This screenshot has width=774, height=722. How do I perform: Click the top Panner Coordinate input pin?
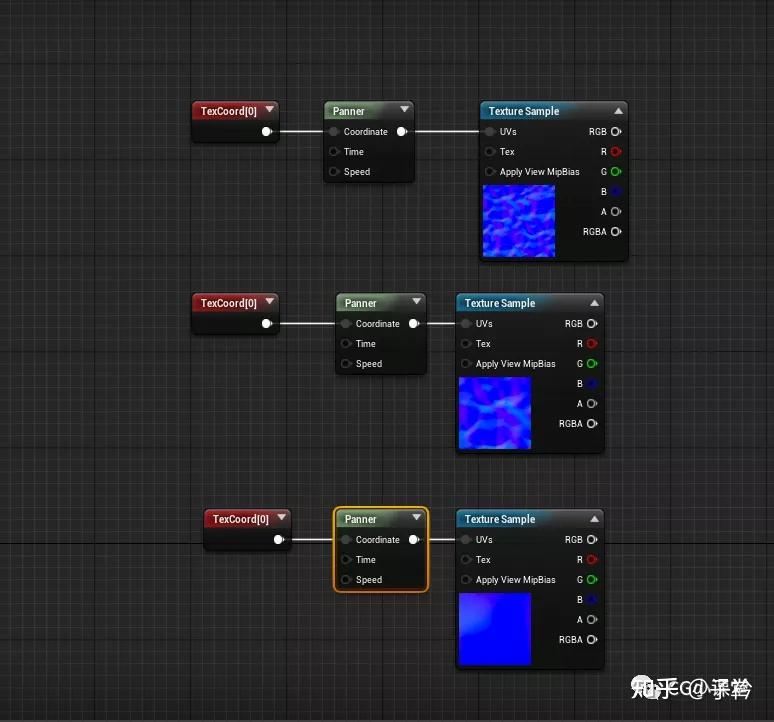334,131
